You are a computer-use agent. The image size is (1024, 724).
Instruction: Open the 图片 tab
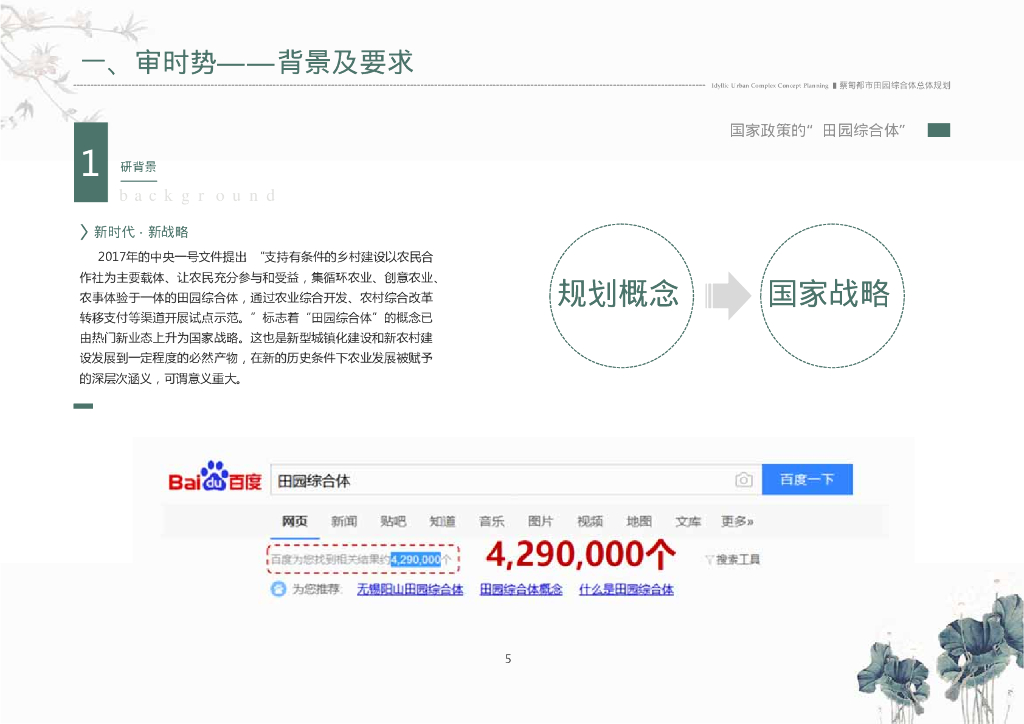[x=540, y=521]
